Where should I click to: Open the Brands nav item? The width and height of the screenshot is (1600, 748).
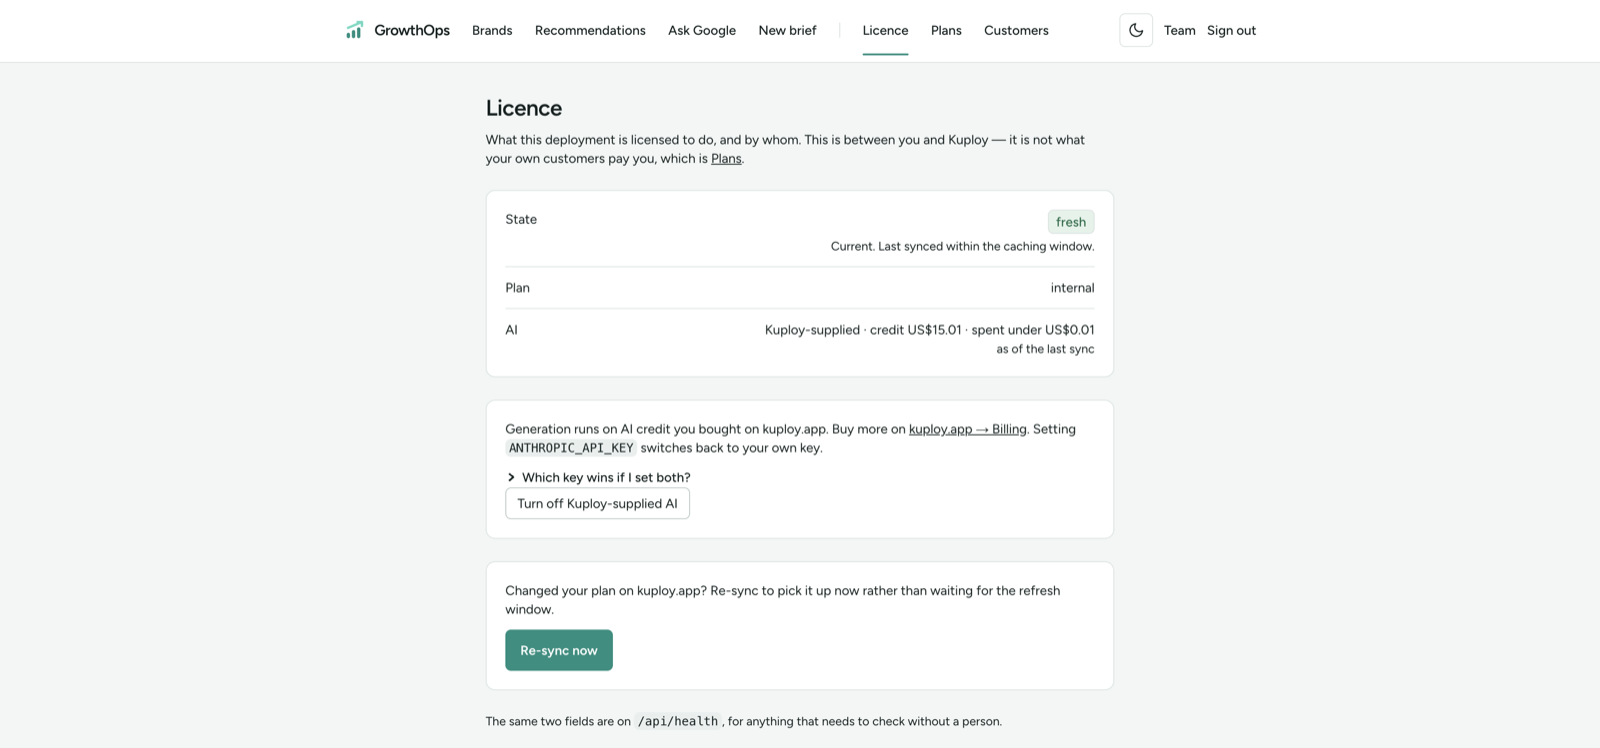pyautogui.click(x=492, y=30)
